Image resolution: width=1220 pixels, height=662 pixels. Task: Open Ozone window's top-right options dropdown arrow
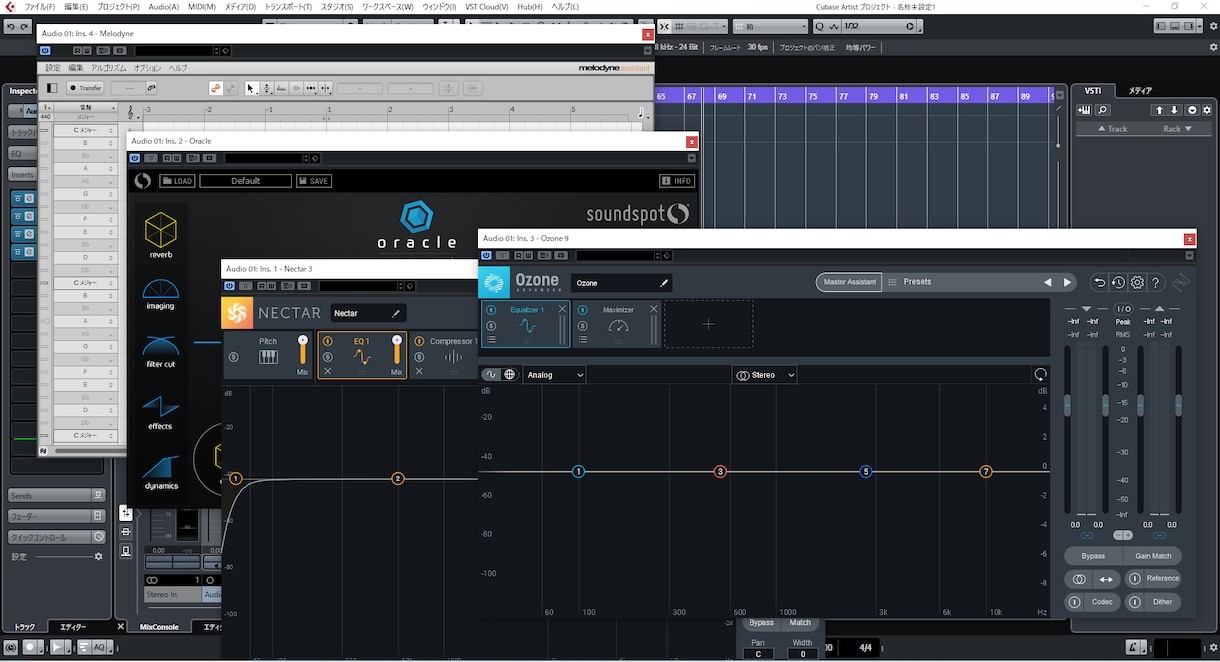1190,255
